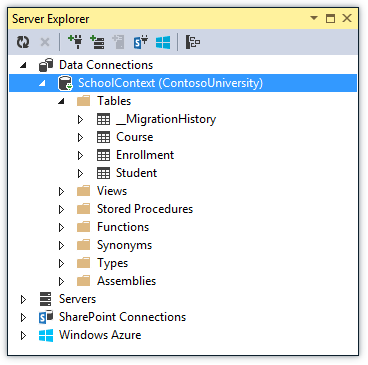Viewport: 368px width, 365px height.
Task: Click the Connect to Server icon
Action: click(97, 42)
